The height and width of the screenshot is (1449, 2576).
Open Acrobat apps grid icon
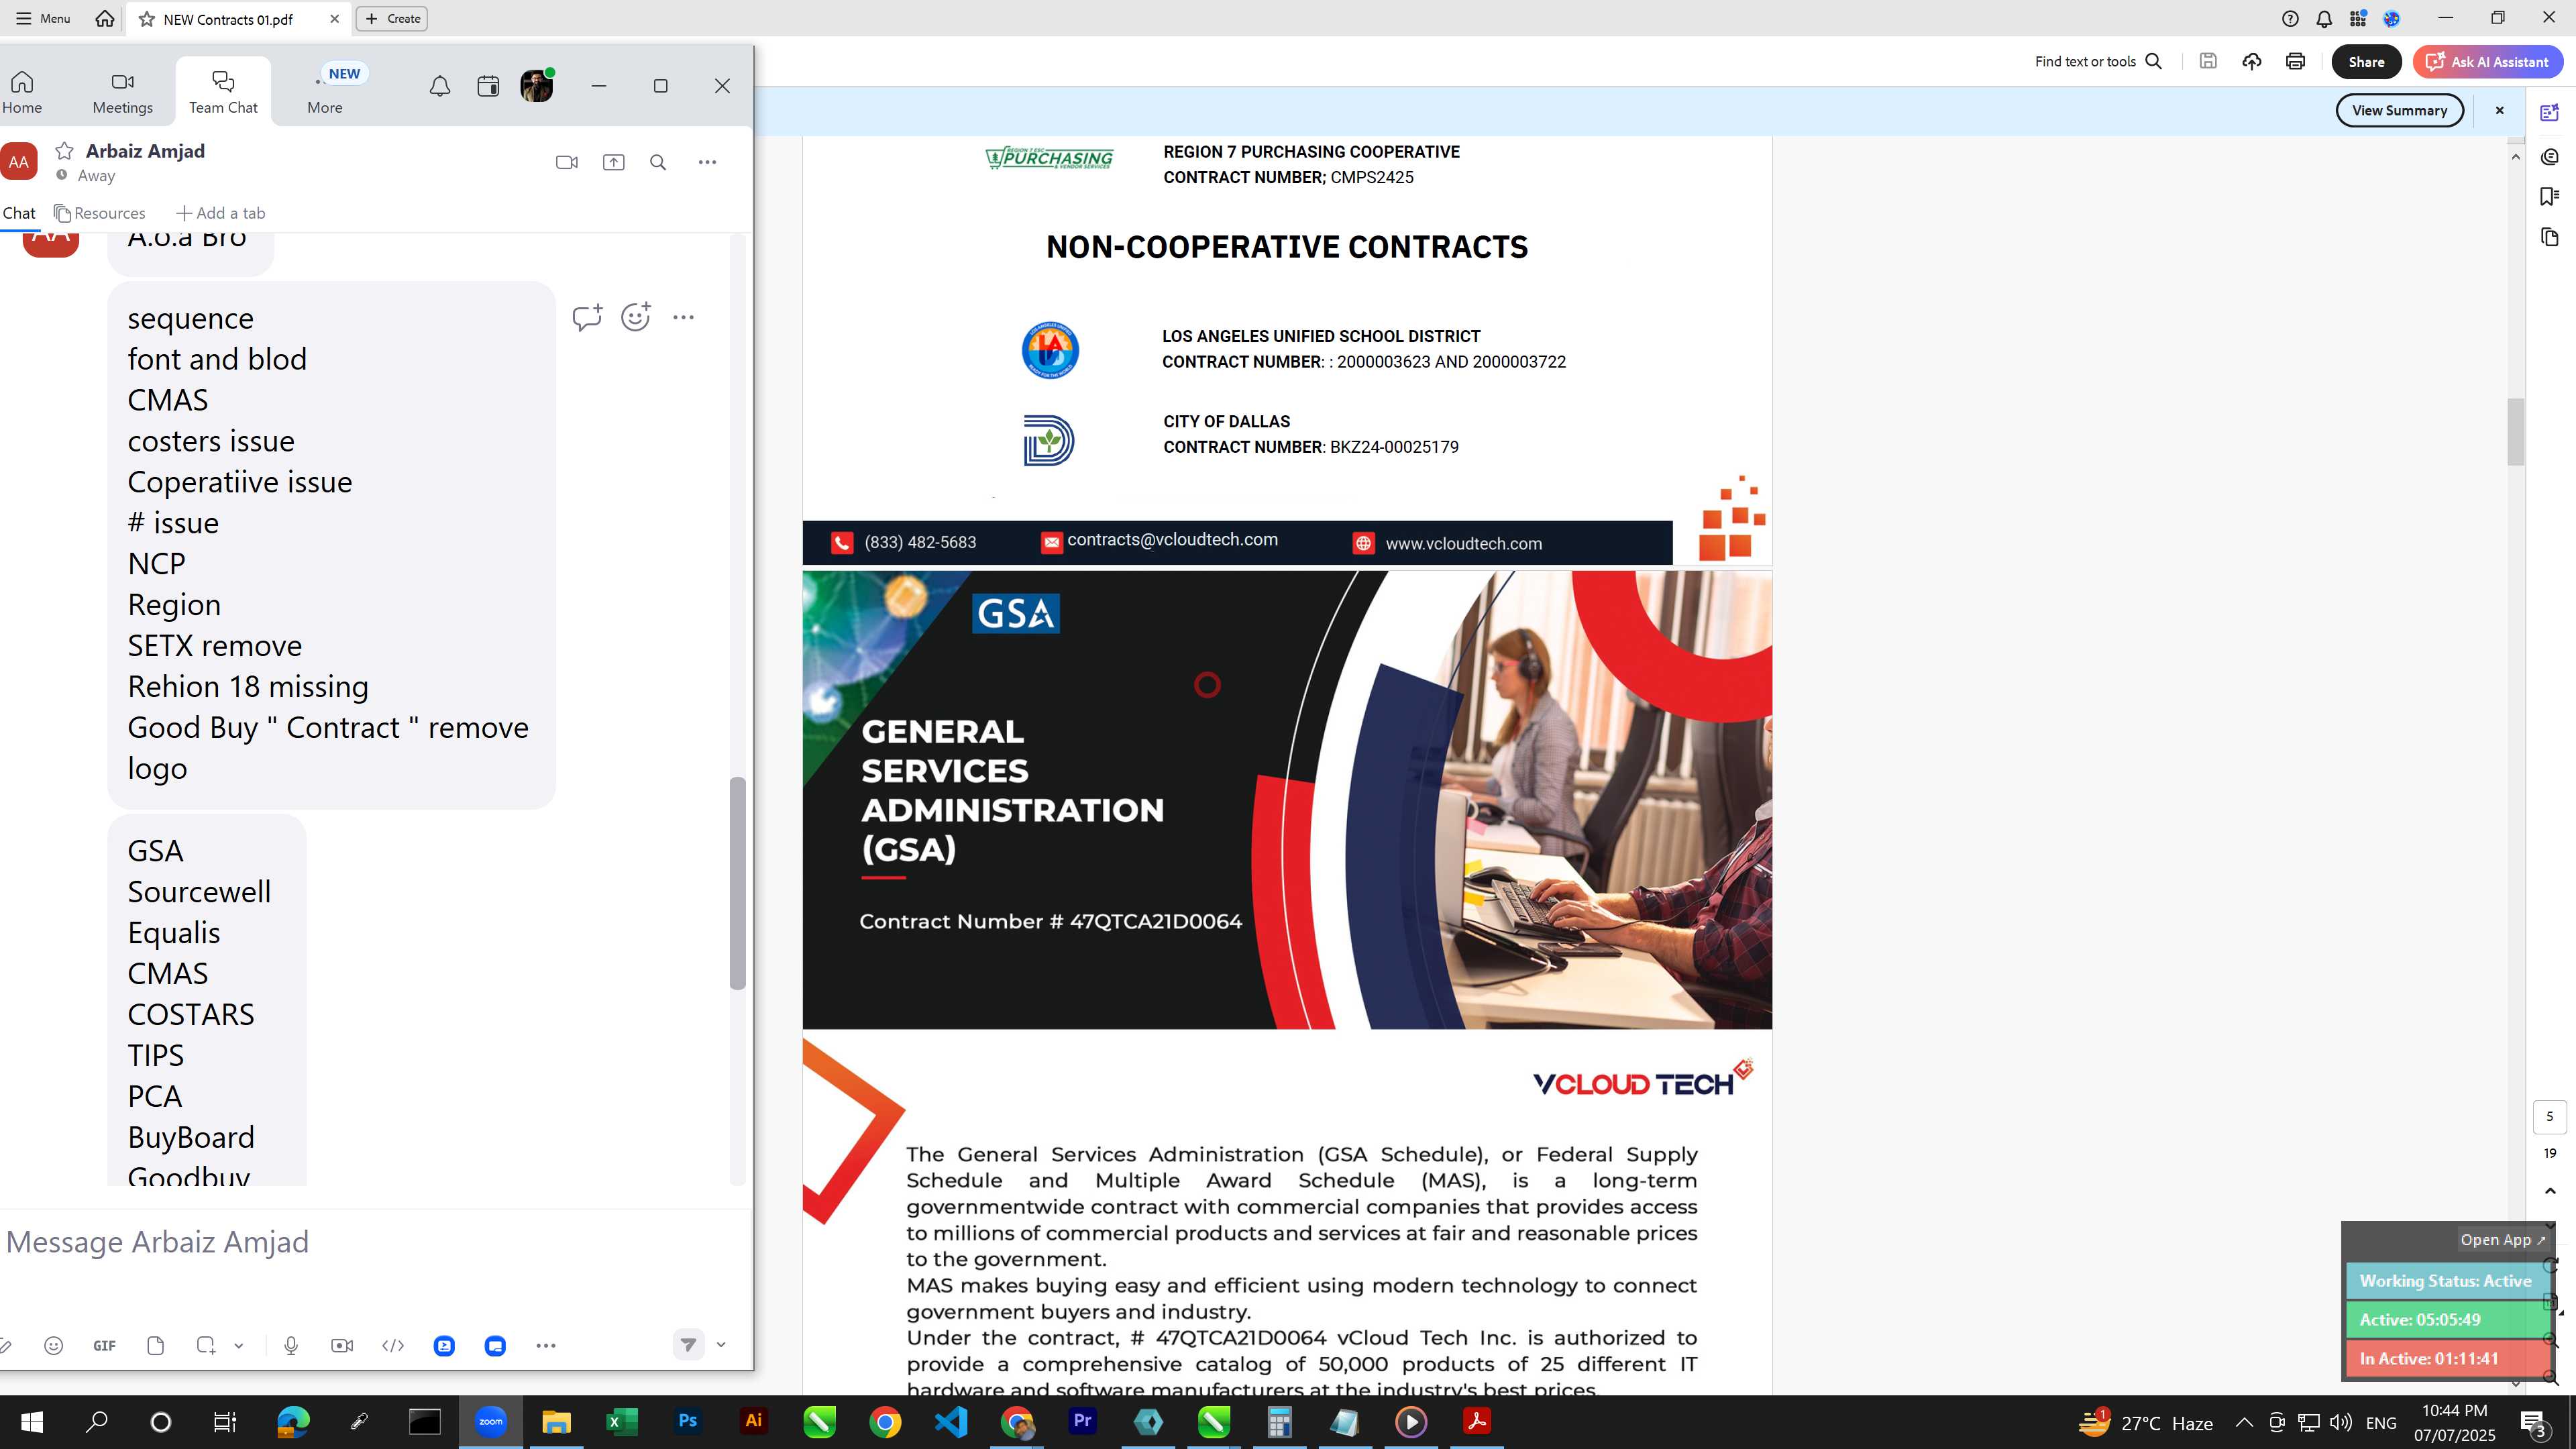pyautogui.click(x=2358, y=18)
